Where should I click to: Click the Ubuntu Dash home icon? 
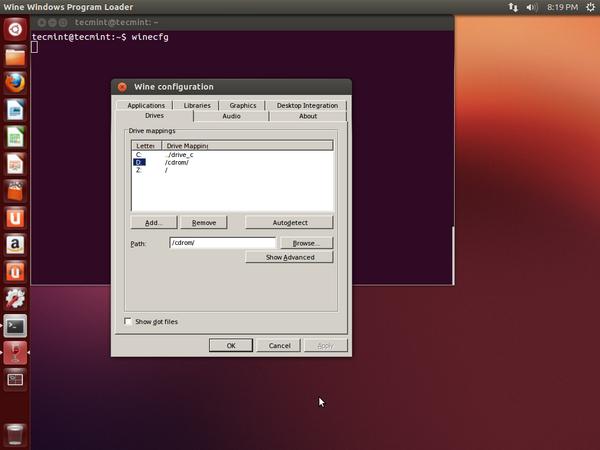click(15, 29)
